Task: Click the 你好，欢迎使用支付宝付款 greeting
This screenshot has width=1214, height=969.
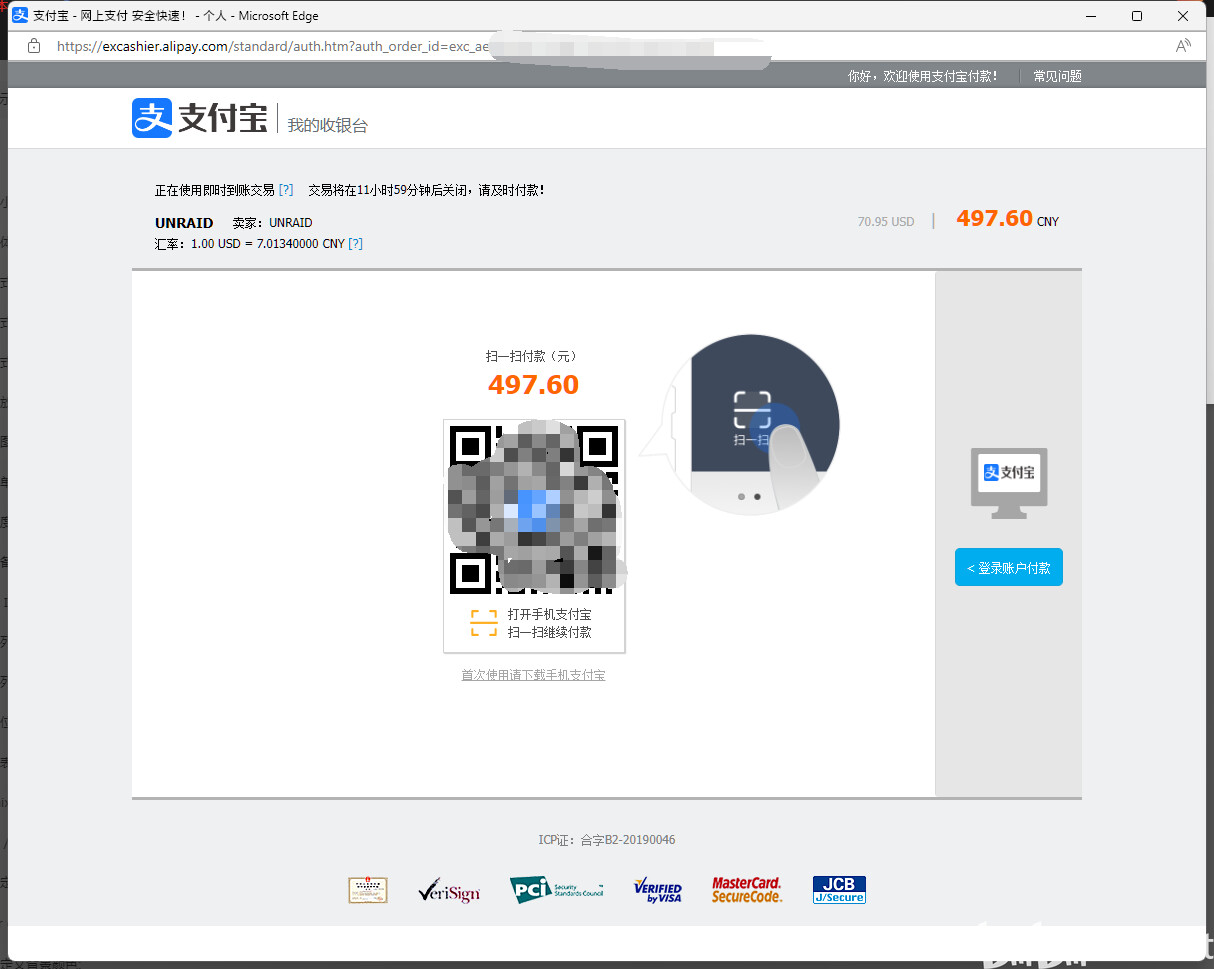Action: point(922,76)
